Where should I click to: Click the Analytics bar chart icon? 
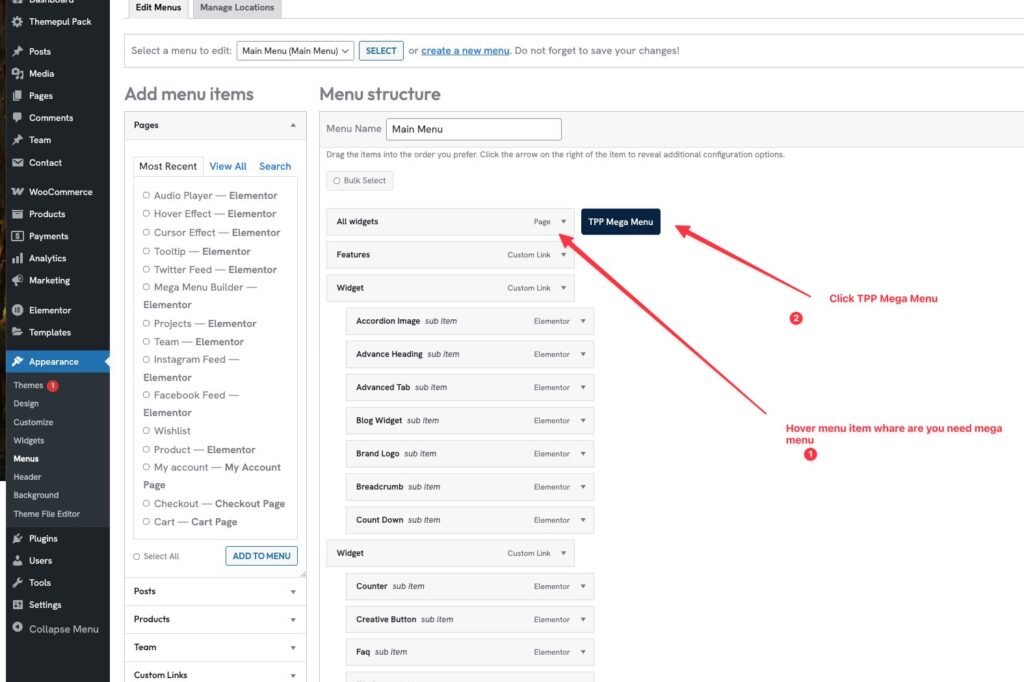17,258
